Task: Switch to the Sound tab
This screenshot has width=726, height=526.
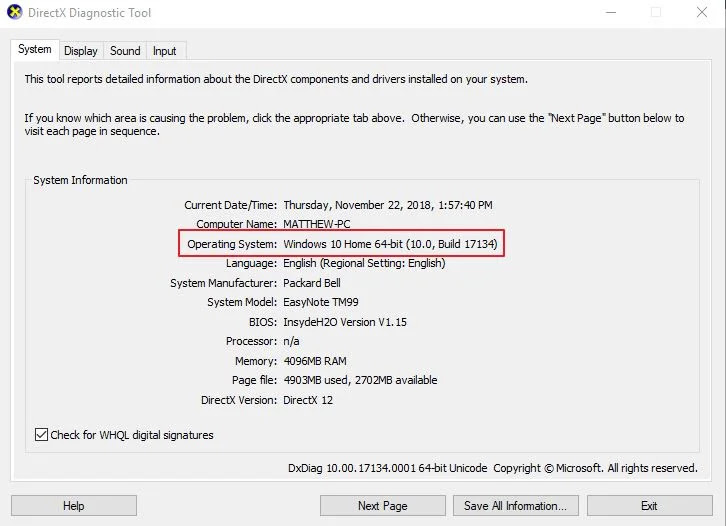Action: click(x=125, y=51)
